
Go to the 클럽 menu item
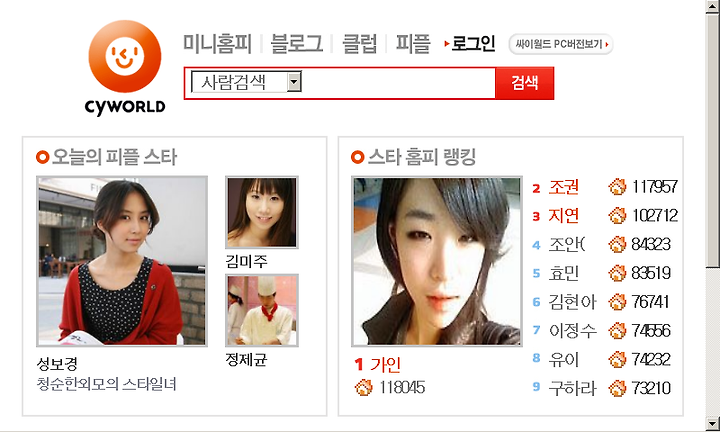pyautogui.click(x=359, y=44)
